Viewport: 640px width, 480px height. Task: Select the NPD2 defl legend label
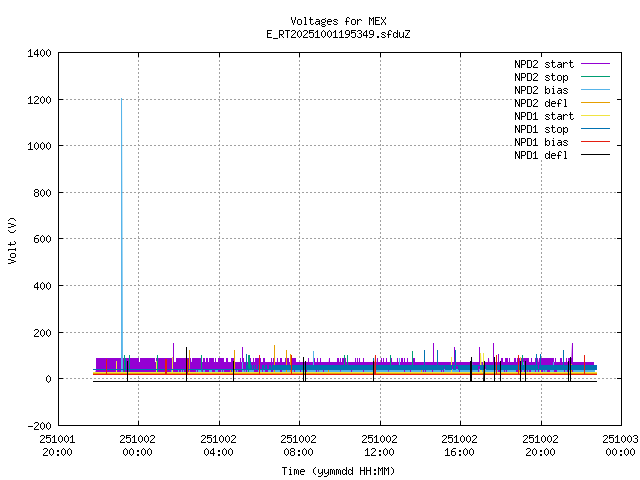coord(541,103)
